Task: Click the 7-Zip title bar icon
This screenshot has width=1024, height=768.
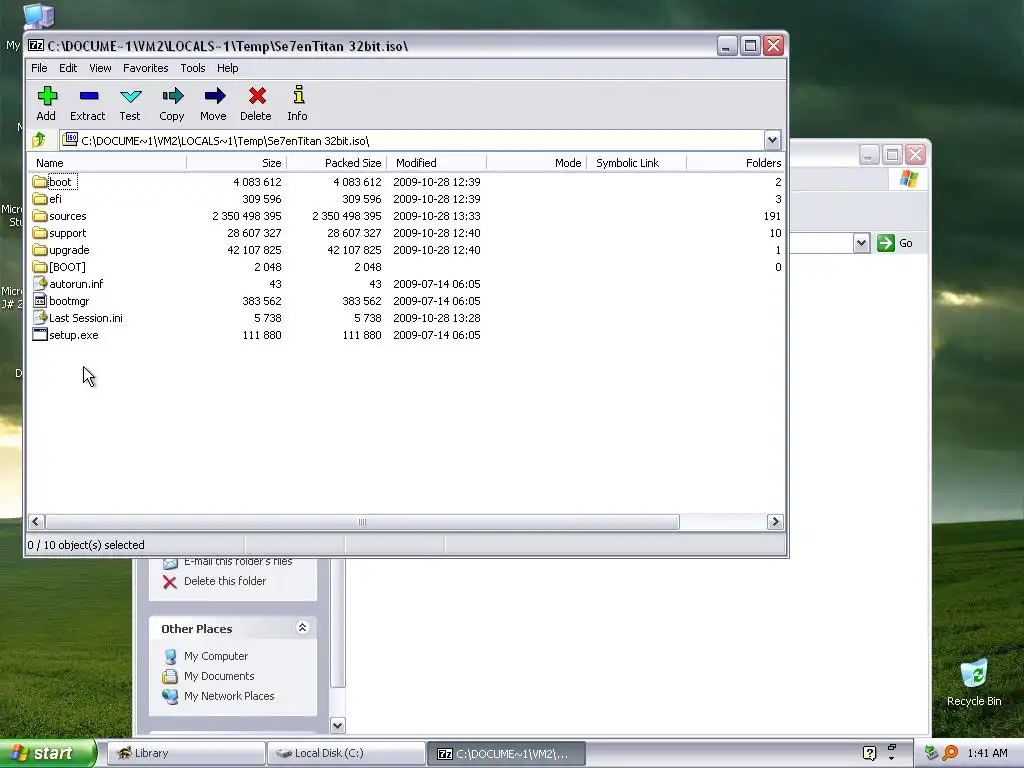Action: point(36,46)
